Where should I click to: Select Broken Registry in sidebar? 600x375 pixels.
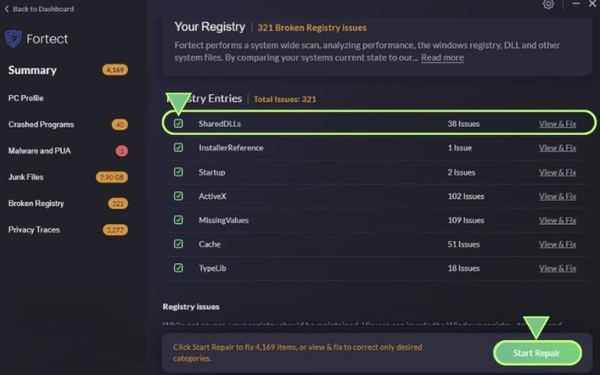36,203
